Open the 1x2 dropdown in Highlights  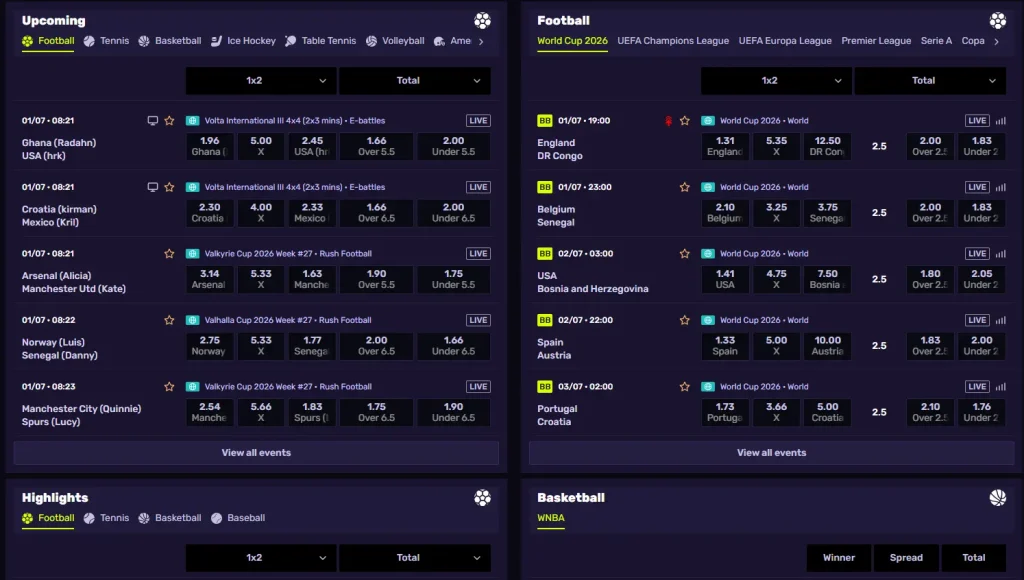[x=261, y=558]
